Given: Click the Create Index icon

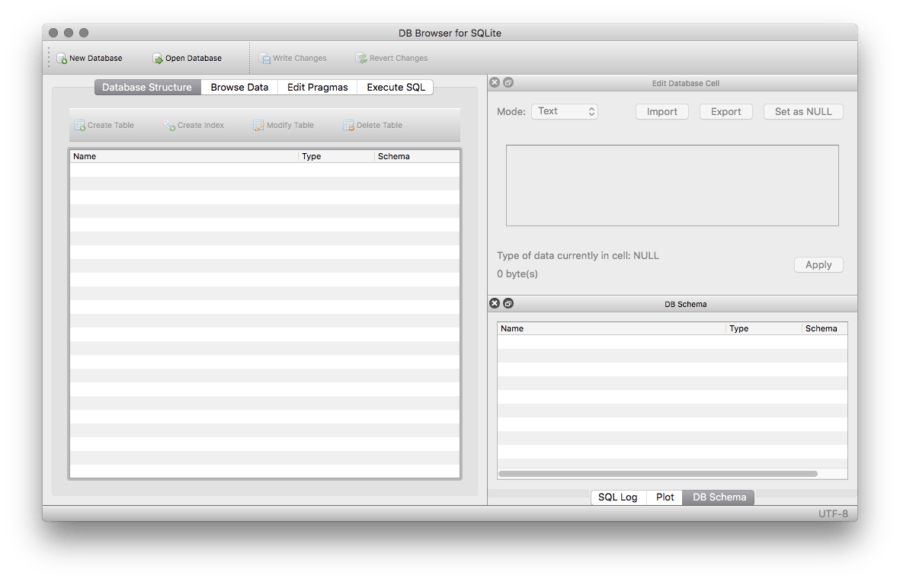Looking at the screenshot, I should [x=169, y=125].
